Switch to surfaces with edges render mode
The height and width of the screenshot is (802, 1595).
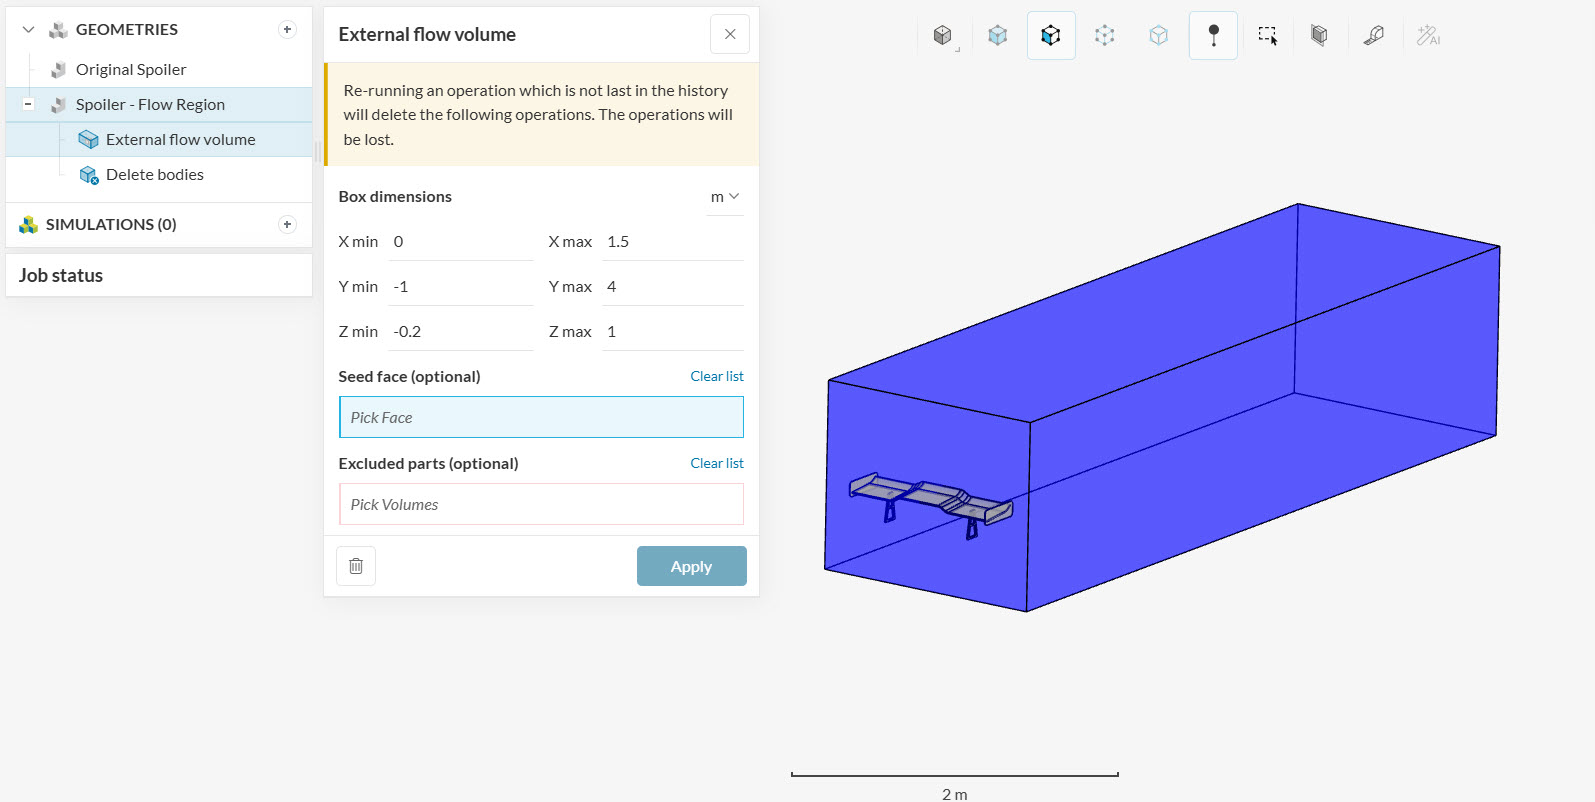coord(997,36)
